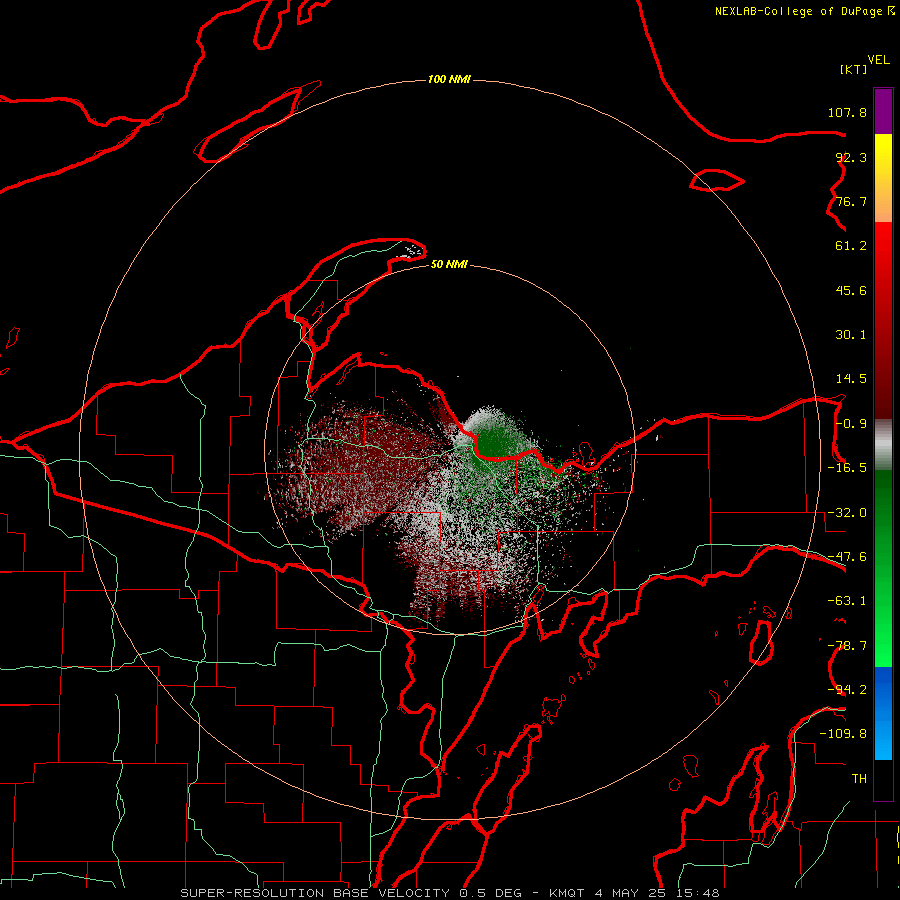Click the -32.0 legend value
Image resolution: width=900 pixels, height=900 pixels.
(x=847, y=513)
